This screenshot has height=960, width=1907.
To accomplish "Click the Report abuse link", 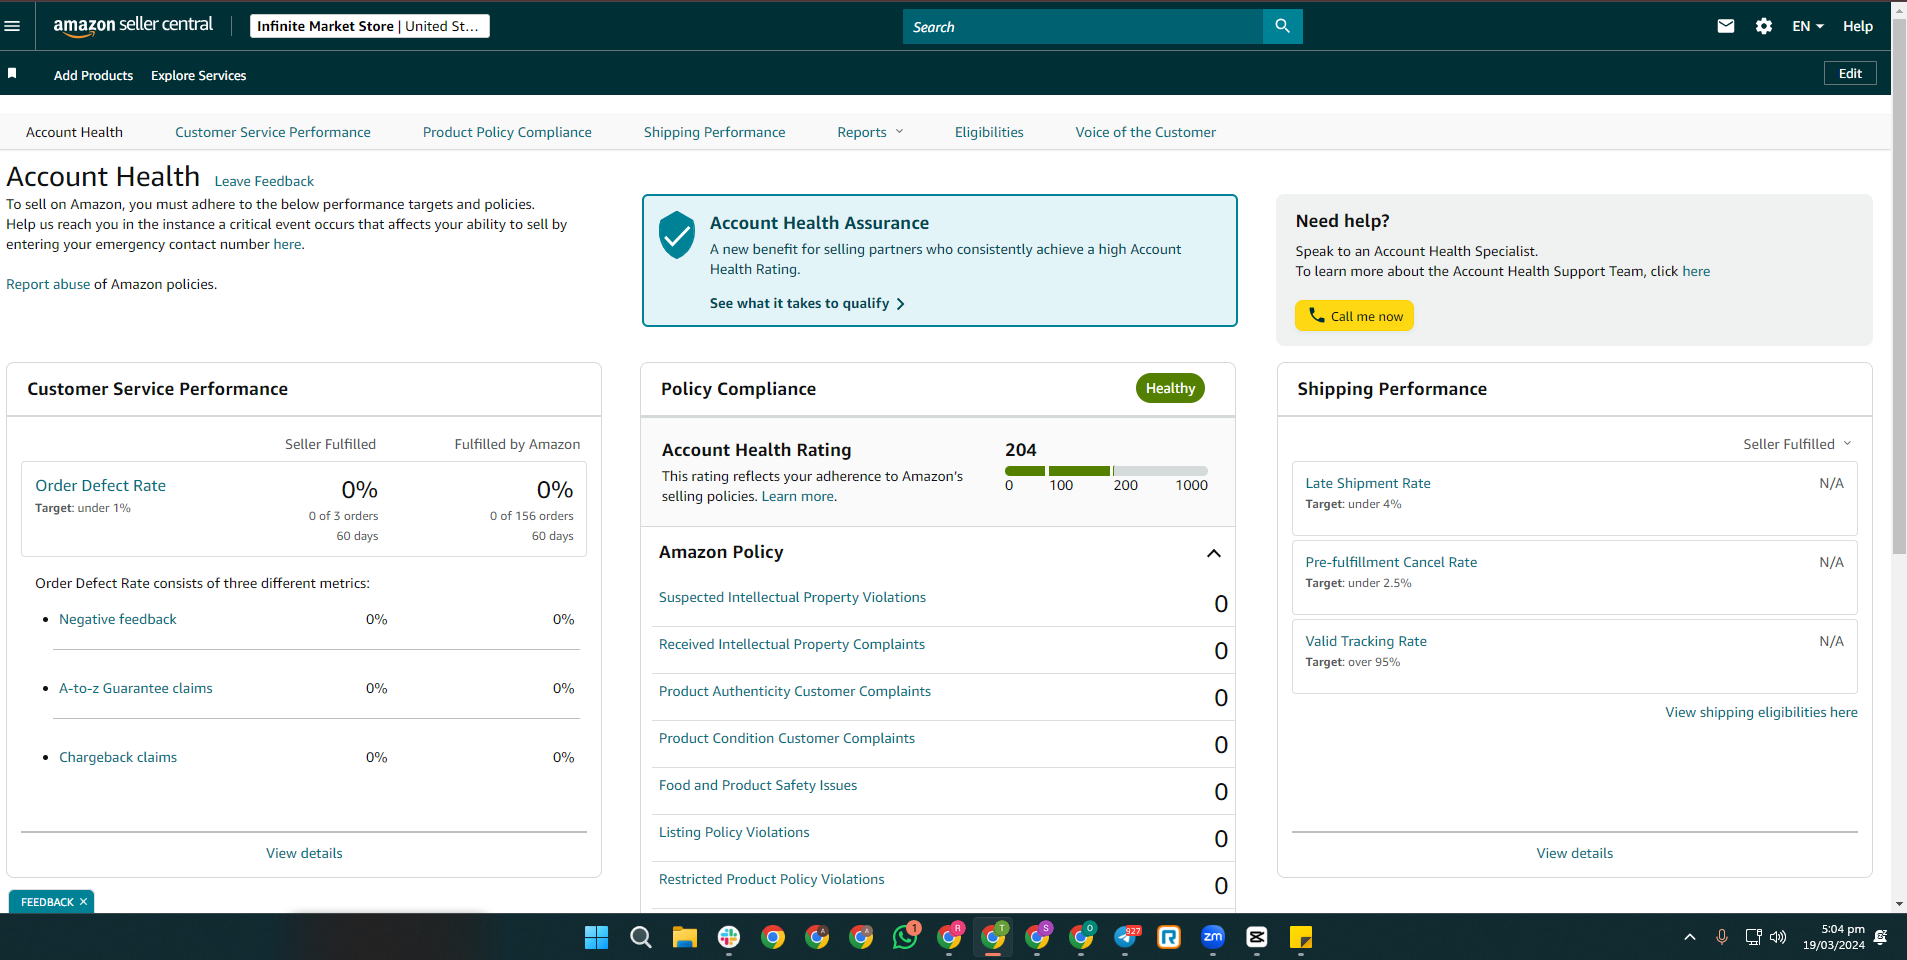I will 48,284.
